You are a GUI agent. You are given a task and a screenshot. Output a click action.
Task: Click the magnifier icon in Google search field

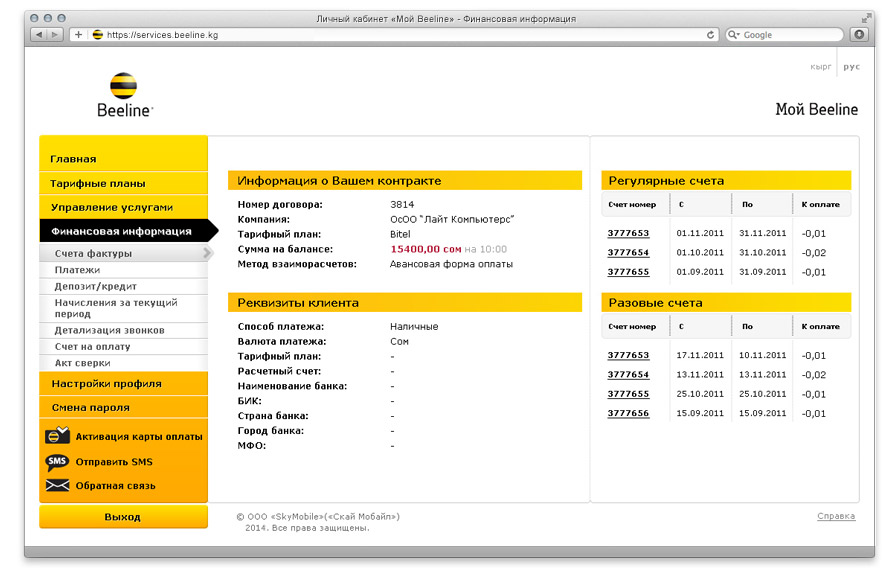(x=734, y=35)
